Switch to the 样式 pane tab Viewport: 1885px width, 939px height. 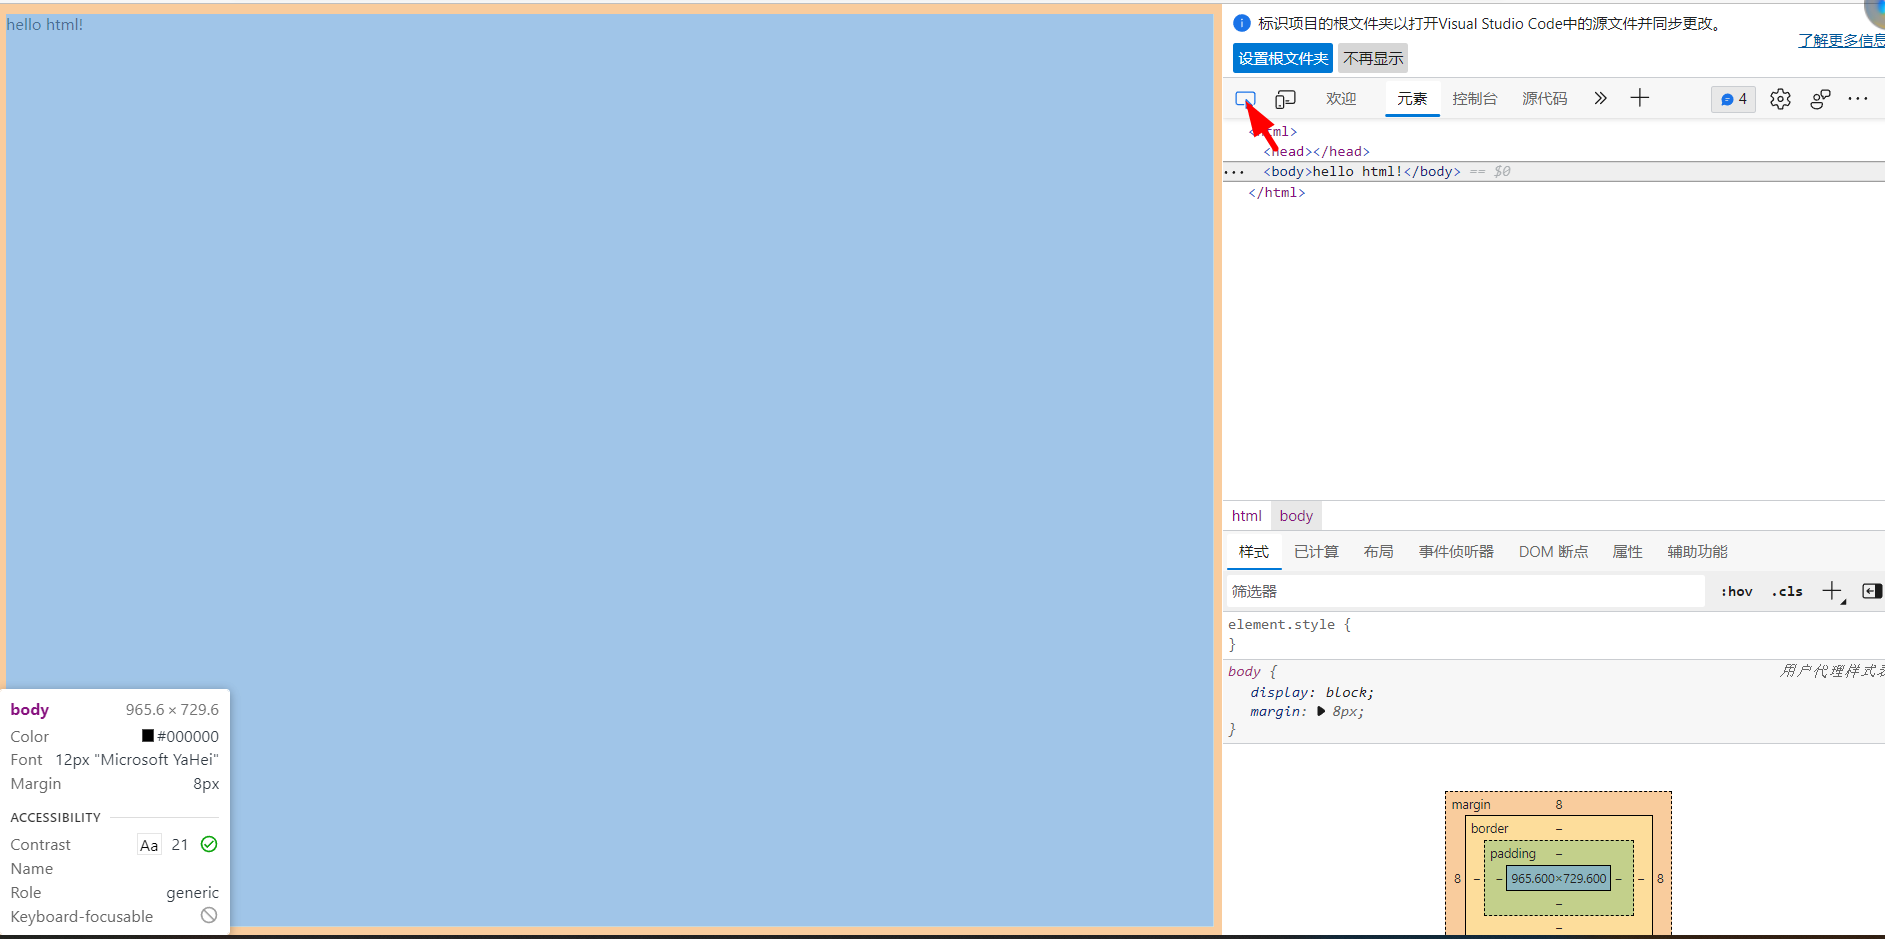tap(1254, 552)
